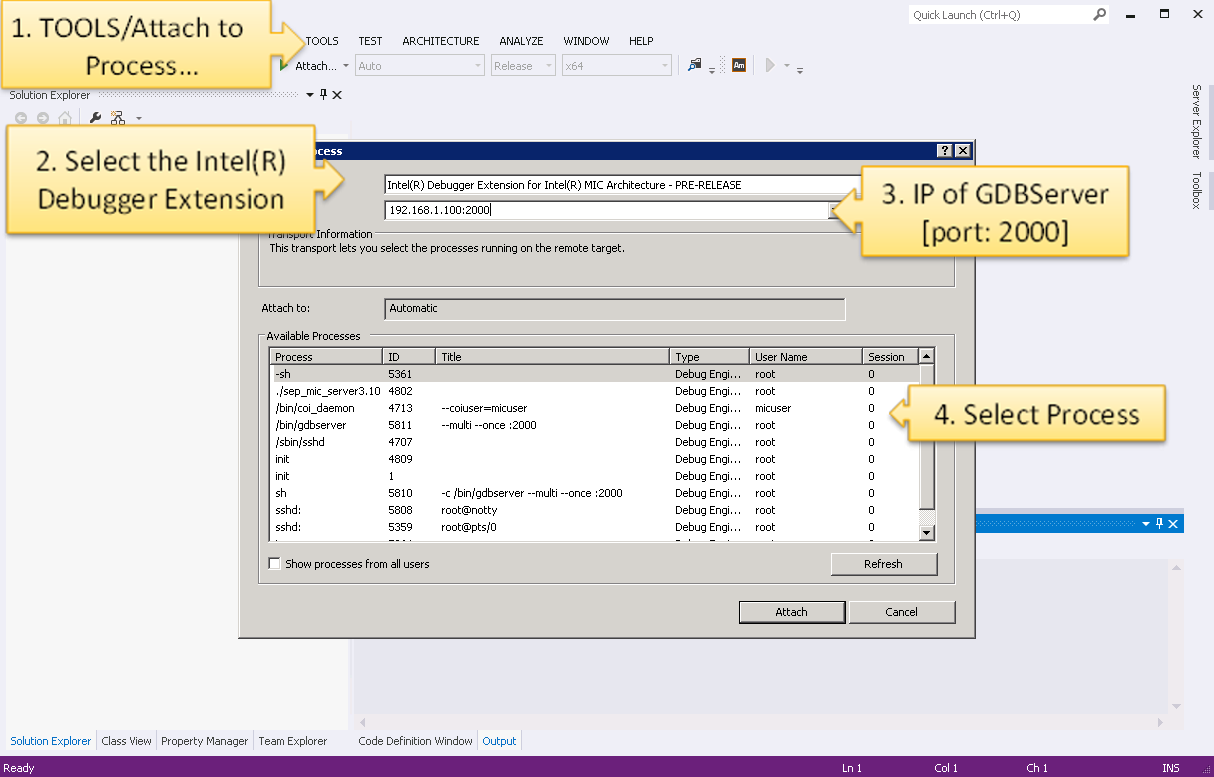The height and width of the screenshot is (777, 1214).
Task: Open Solution Explorer window position dropdown
Action: [x=310, y=95]
